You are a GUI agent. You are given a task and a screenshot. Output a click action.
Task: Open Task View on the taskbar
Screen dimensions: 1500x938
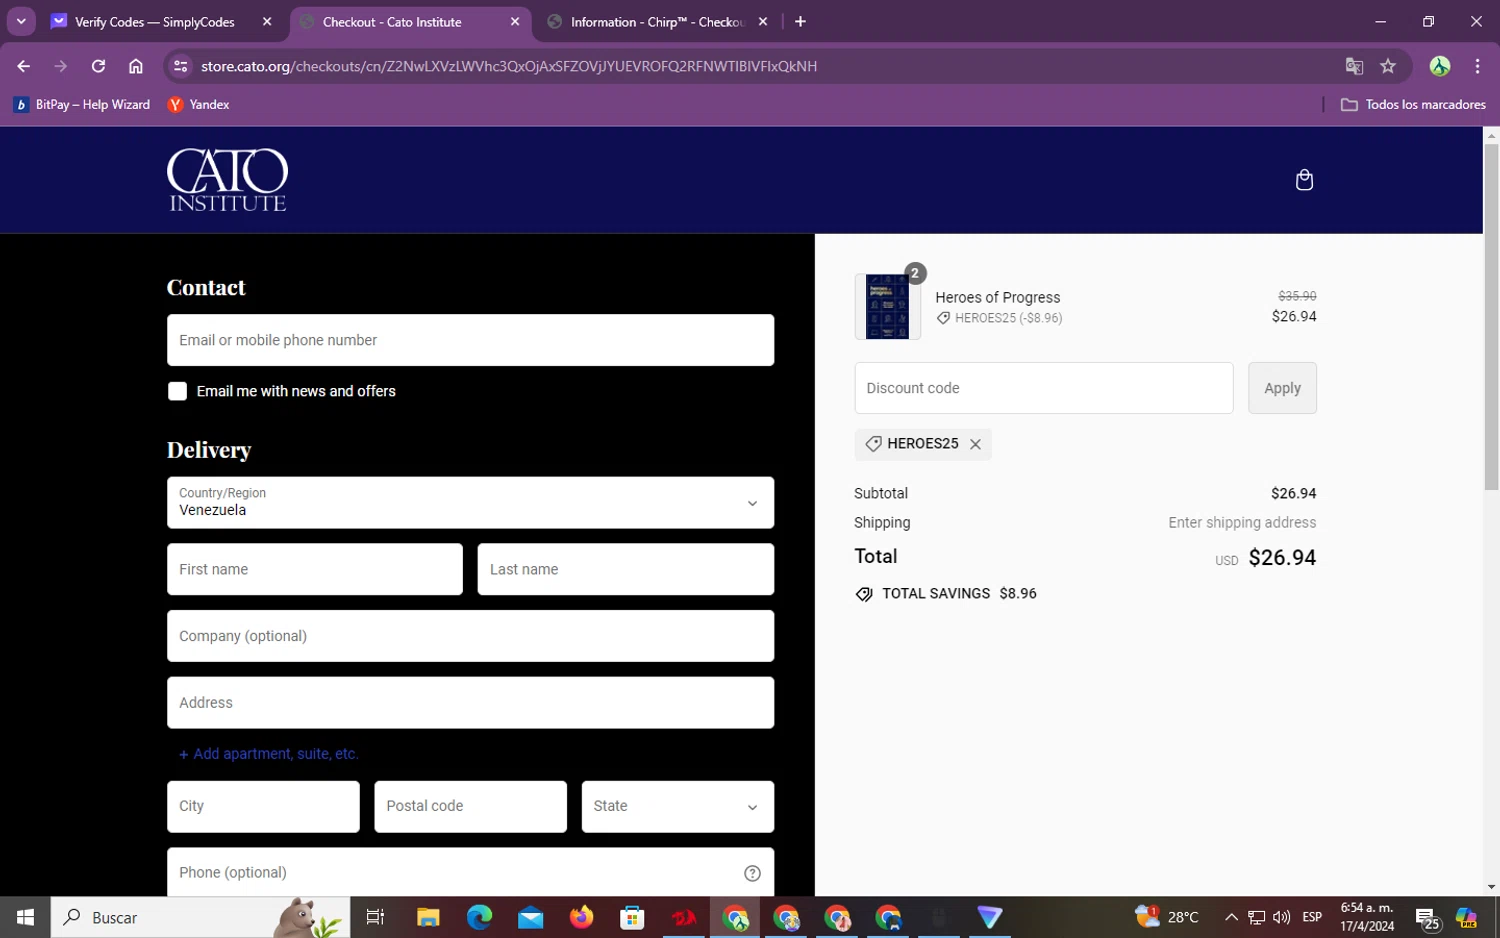click(x=375, y=917)
